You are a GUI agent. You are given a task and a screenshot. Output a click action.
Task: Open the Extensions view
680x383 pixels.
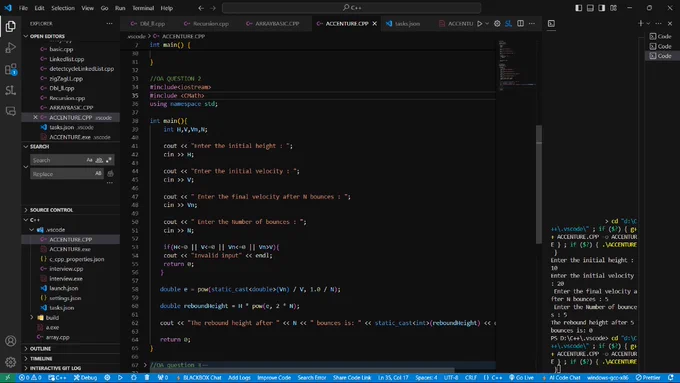pos(10,69)
